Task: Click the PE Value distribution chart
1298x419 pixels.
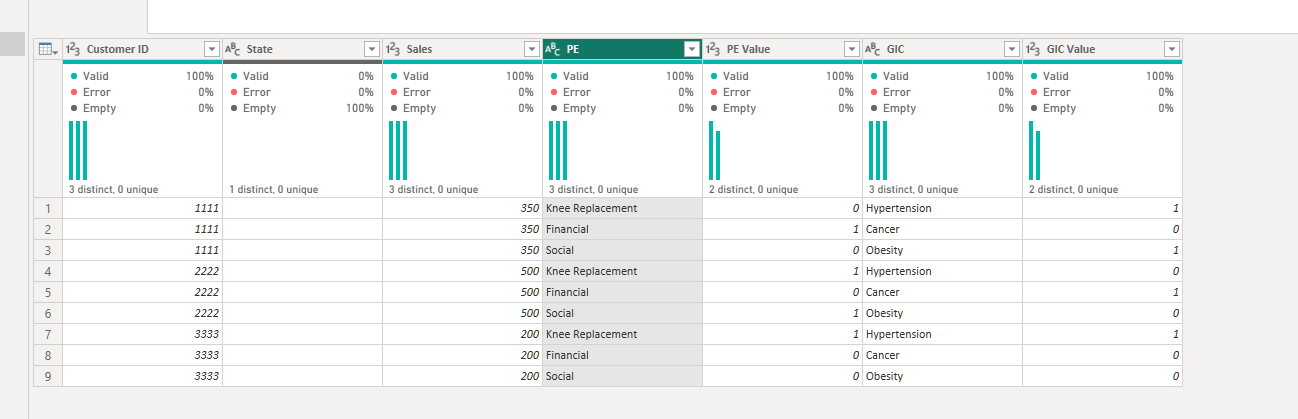Action: coord(715,150)
